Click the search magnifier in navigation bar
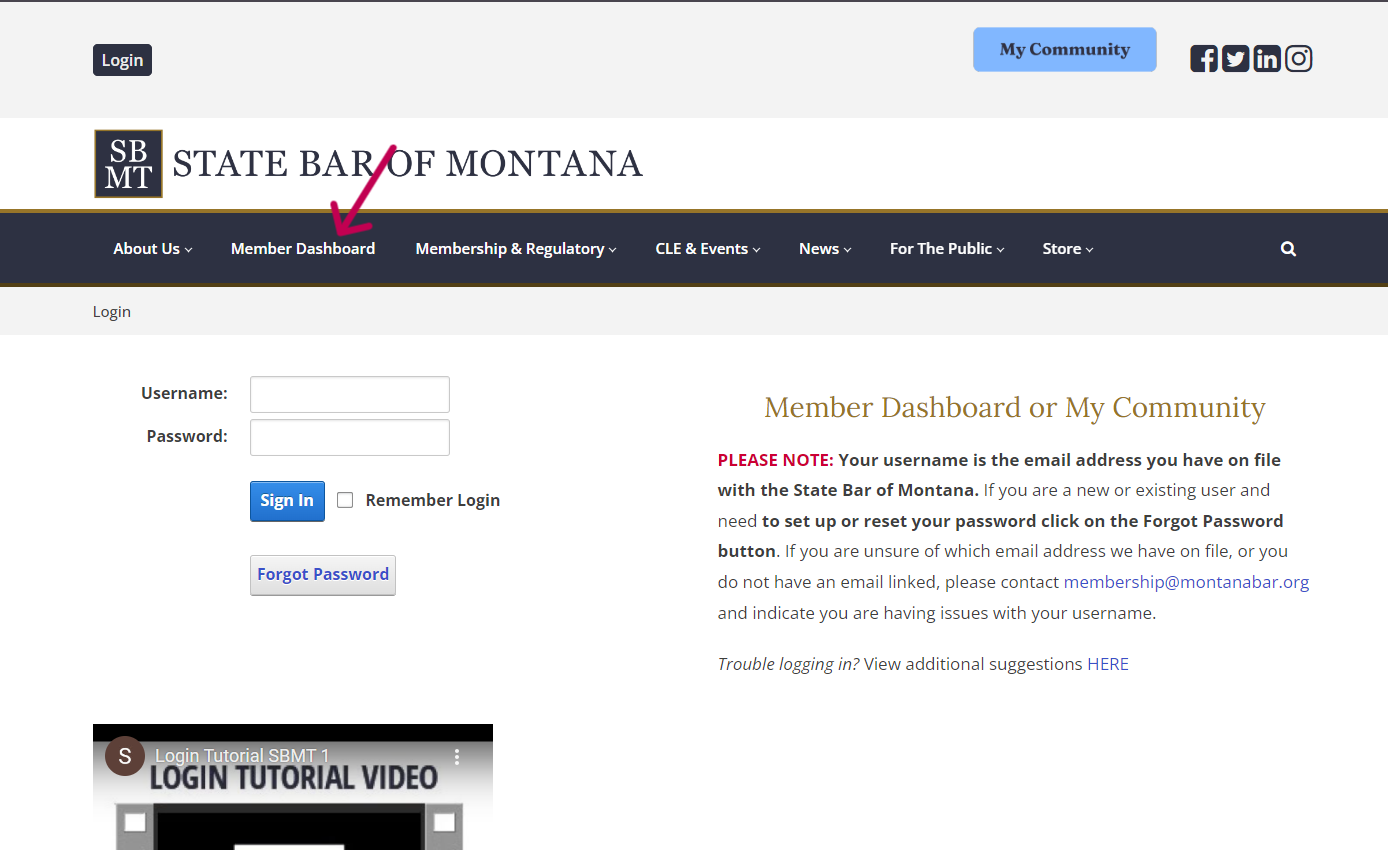 pos(1288,249)
